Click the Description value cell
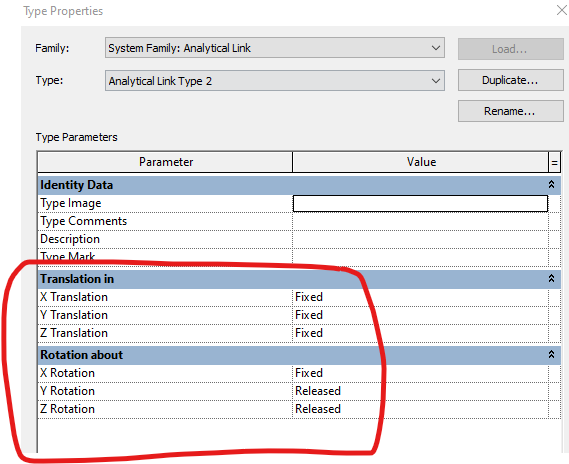The height and width of the screenshot is (464, 569). [x=420, y=239]
